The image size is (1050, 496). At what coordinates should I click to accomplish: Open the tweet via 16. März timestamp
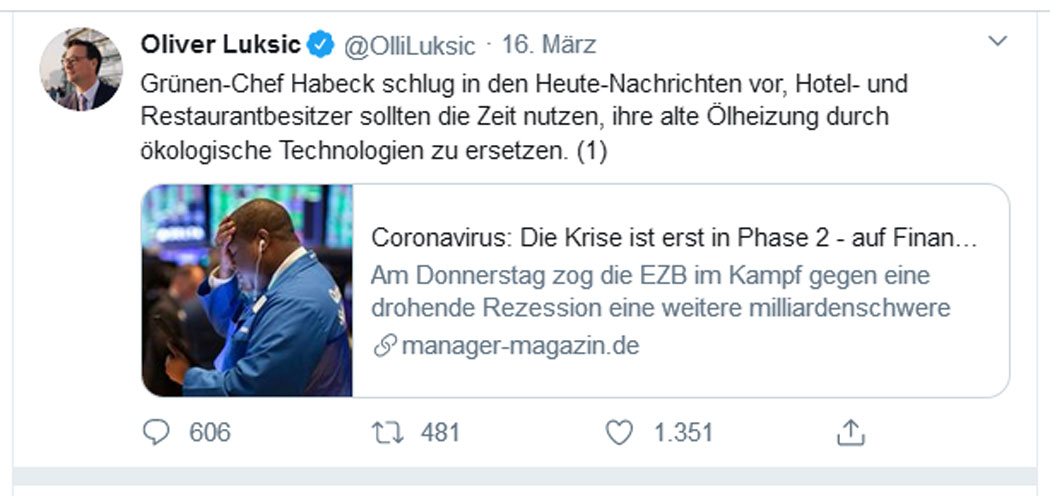tap(548, 45)
